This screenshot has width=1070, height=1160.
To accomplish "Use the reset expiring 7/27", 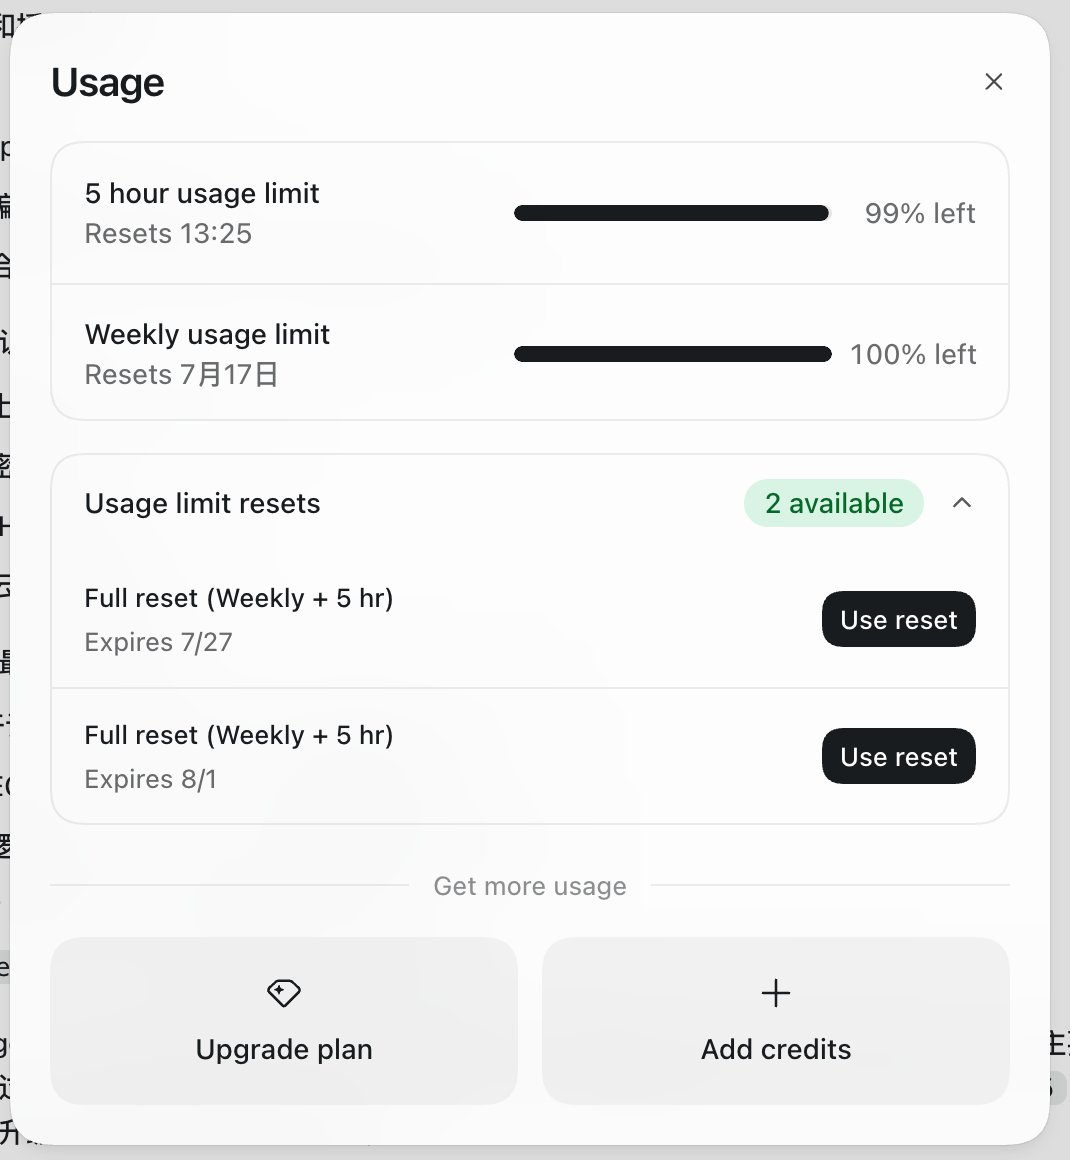I will (898, 619).
